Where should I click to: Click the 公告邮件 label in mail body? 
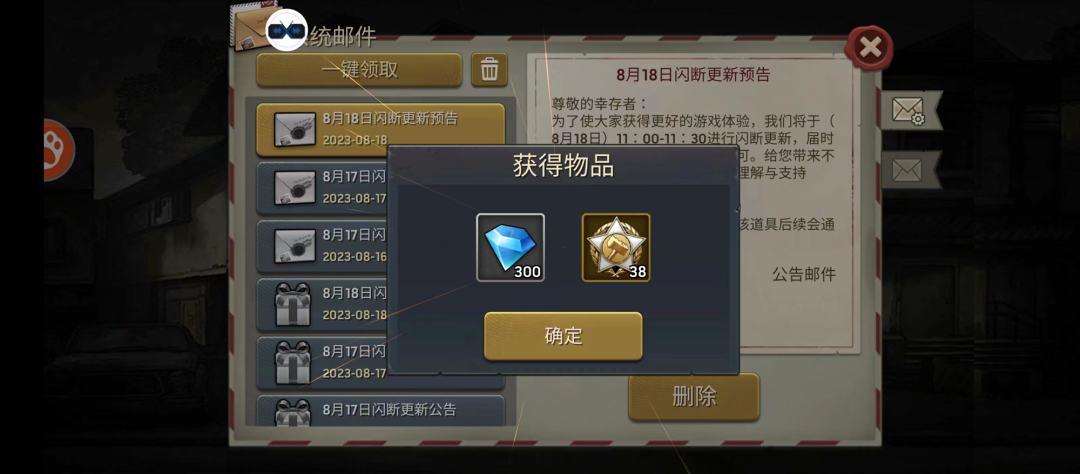(x=803, y=275)
